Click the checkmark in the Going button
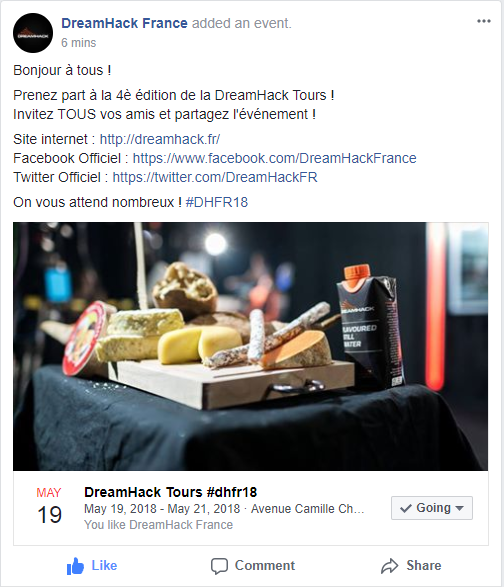The width and height of the screenshot is (504, 587). (406, 508)
